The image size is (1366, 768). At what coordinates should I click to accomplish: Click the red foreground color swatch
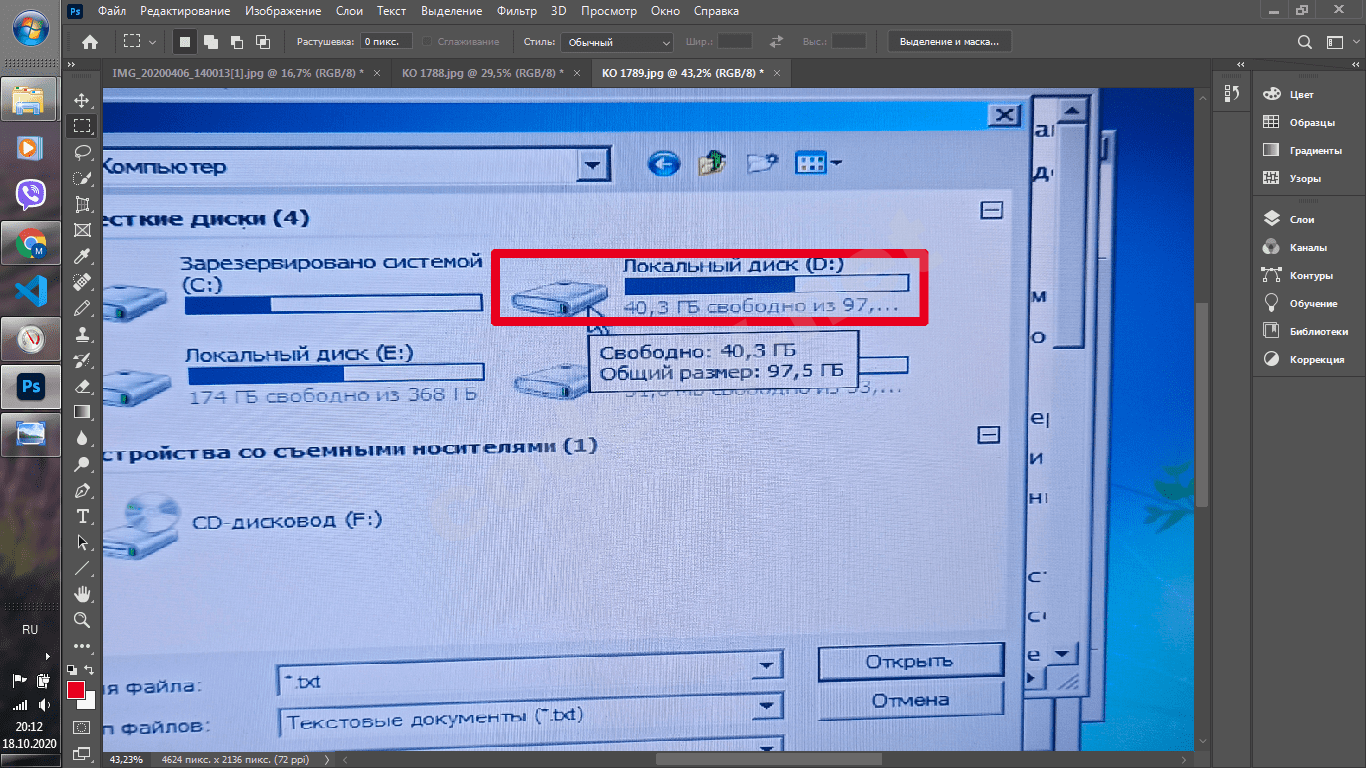[75, 690]
